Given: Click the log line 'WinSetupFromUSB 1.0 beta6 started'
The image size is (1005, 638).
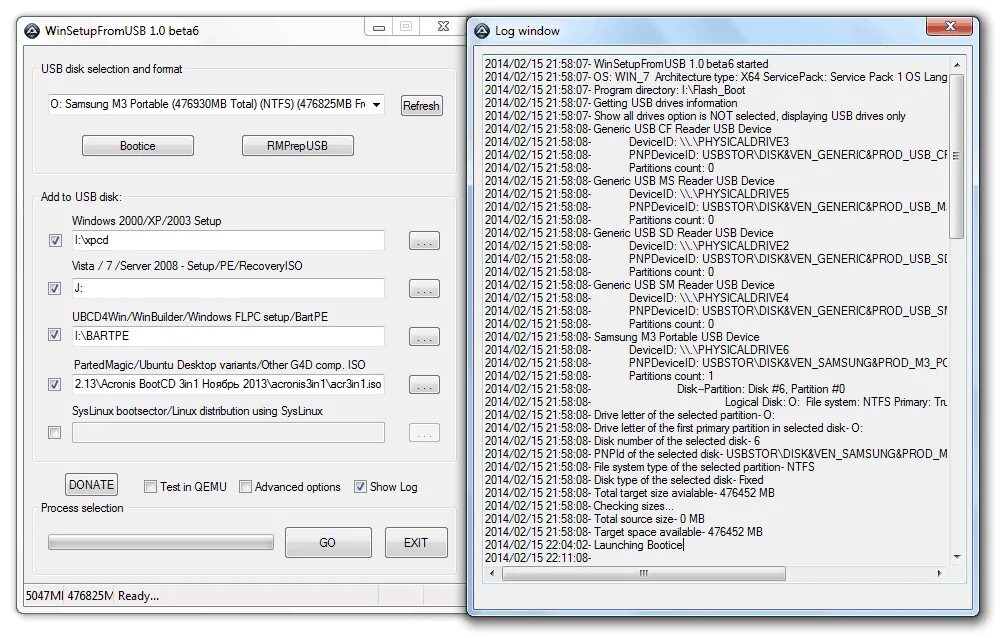Looking at the screenshot, I should pos(681,64).
